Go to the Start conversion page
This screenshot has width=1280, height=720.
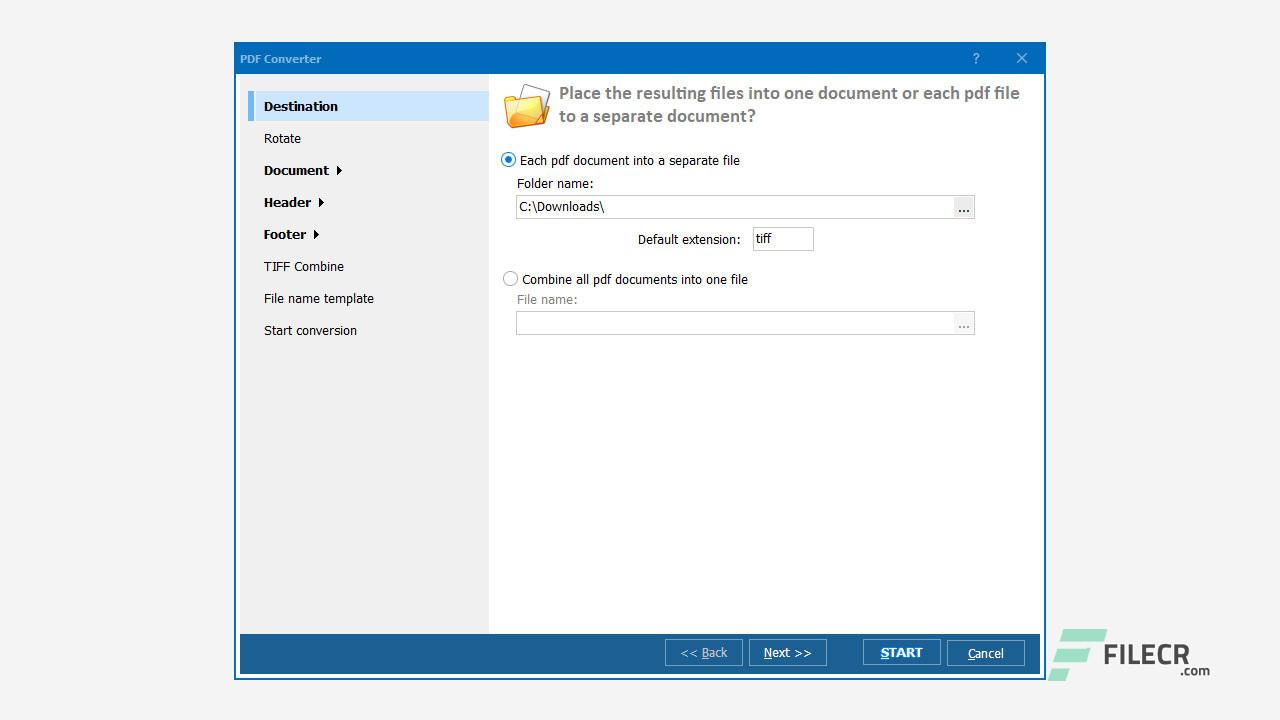(310, 330)
